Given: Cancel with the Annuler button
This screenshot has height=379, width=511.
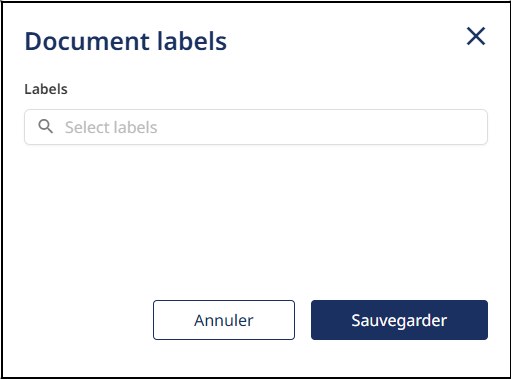Looking at the screenshot, I should click(224, 320).
